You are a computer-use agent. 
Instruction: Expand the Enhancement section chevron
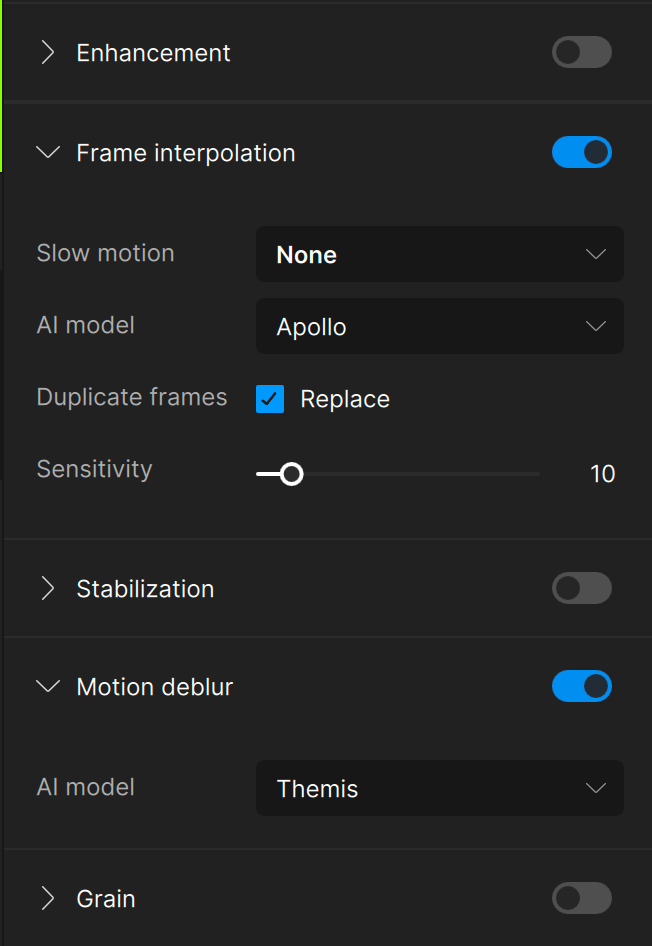47,53
